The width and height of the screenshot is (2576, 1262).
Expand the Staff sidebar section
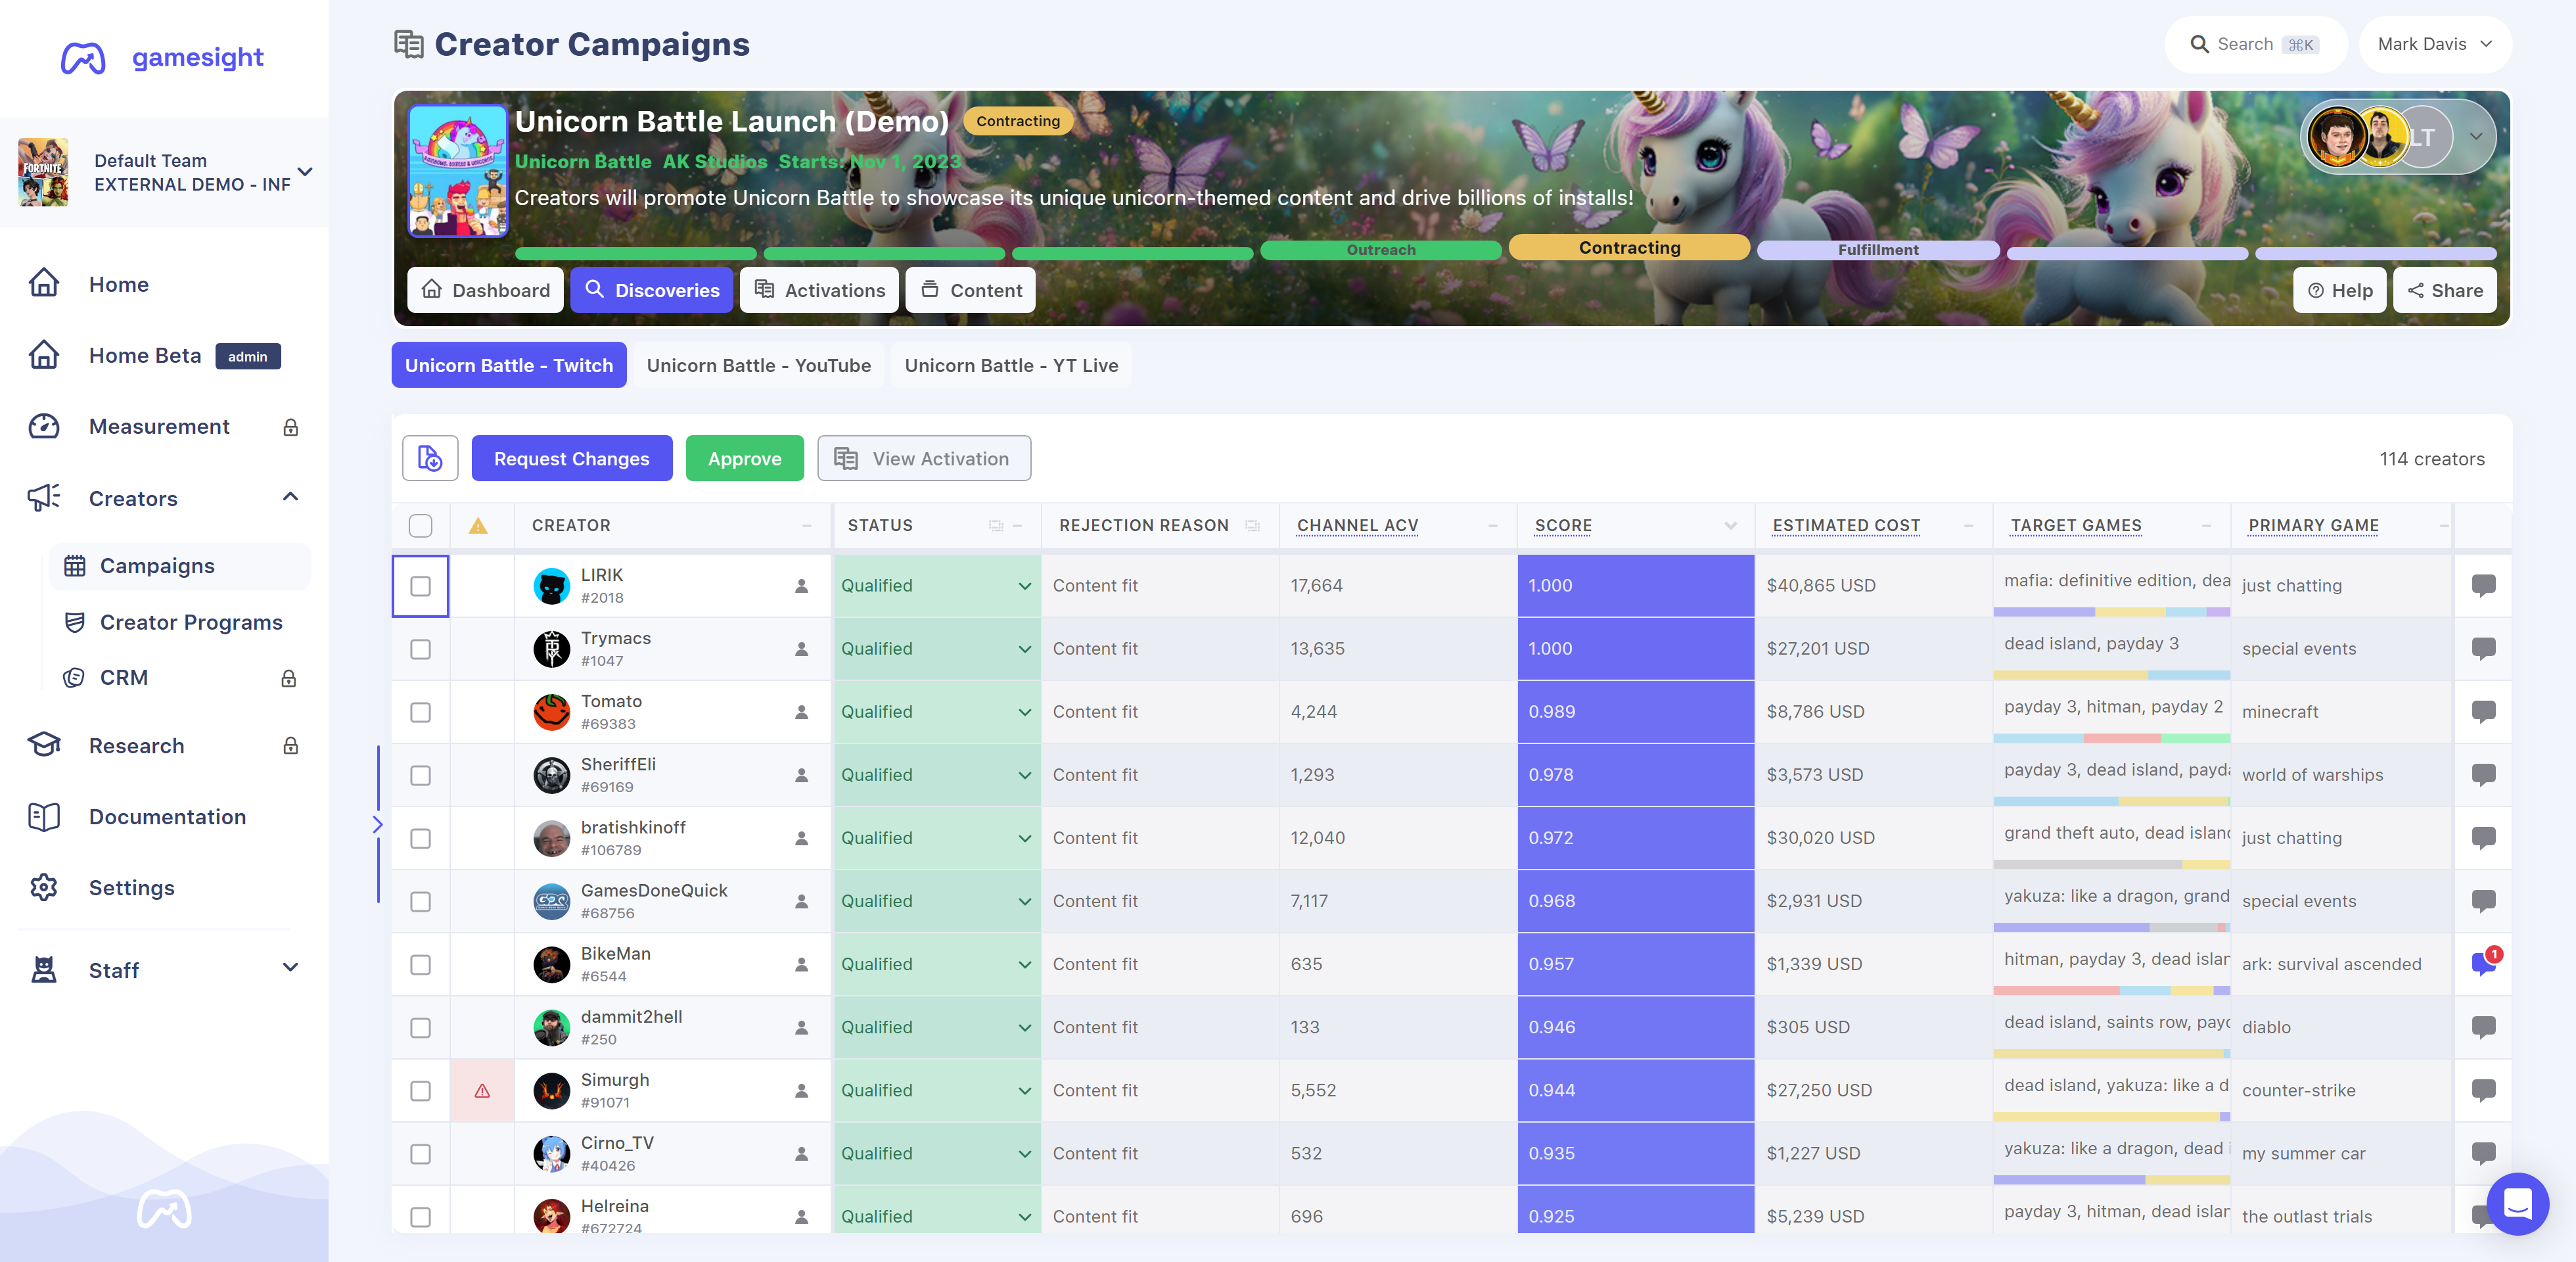tap(290, 967)
